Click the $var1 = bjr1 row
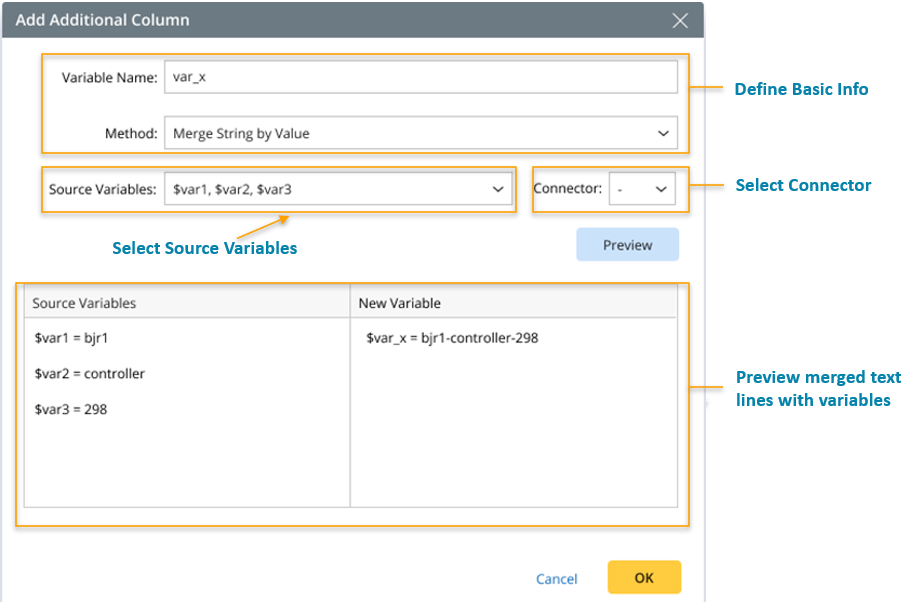 (x=71, y=338)
